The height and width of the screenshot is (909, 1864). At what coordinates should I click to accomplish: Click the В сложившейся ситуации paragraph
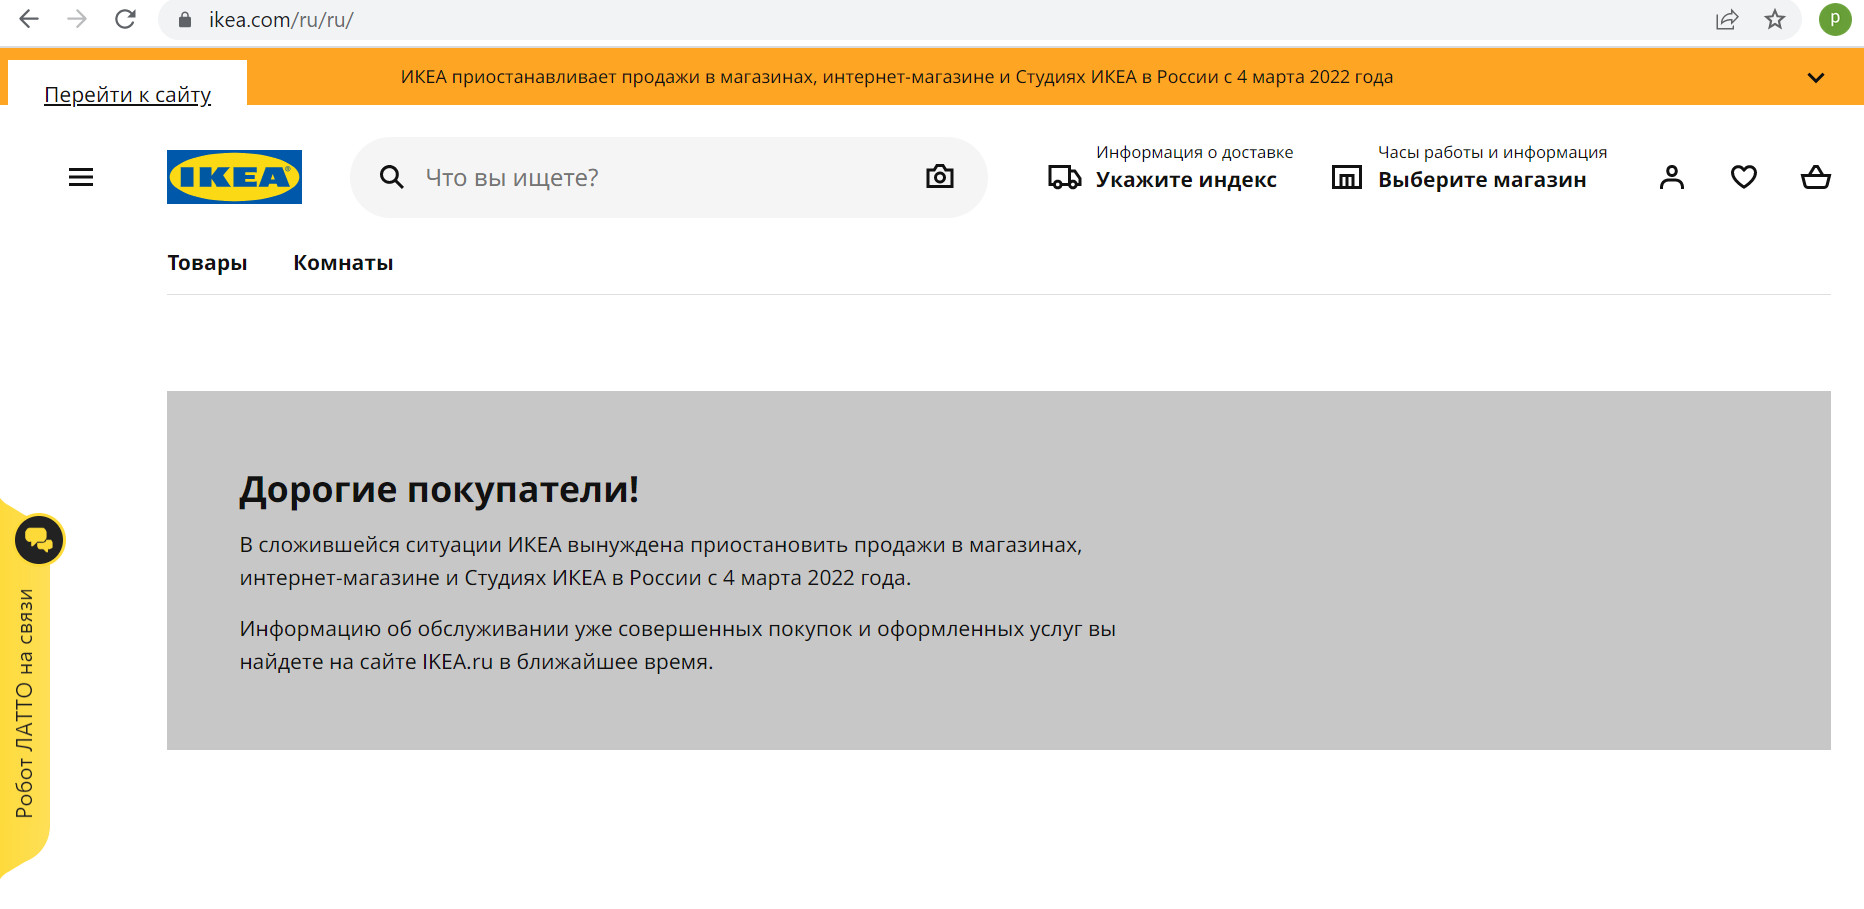661,561
